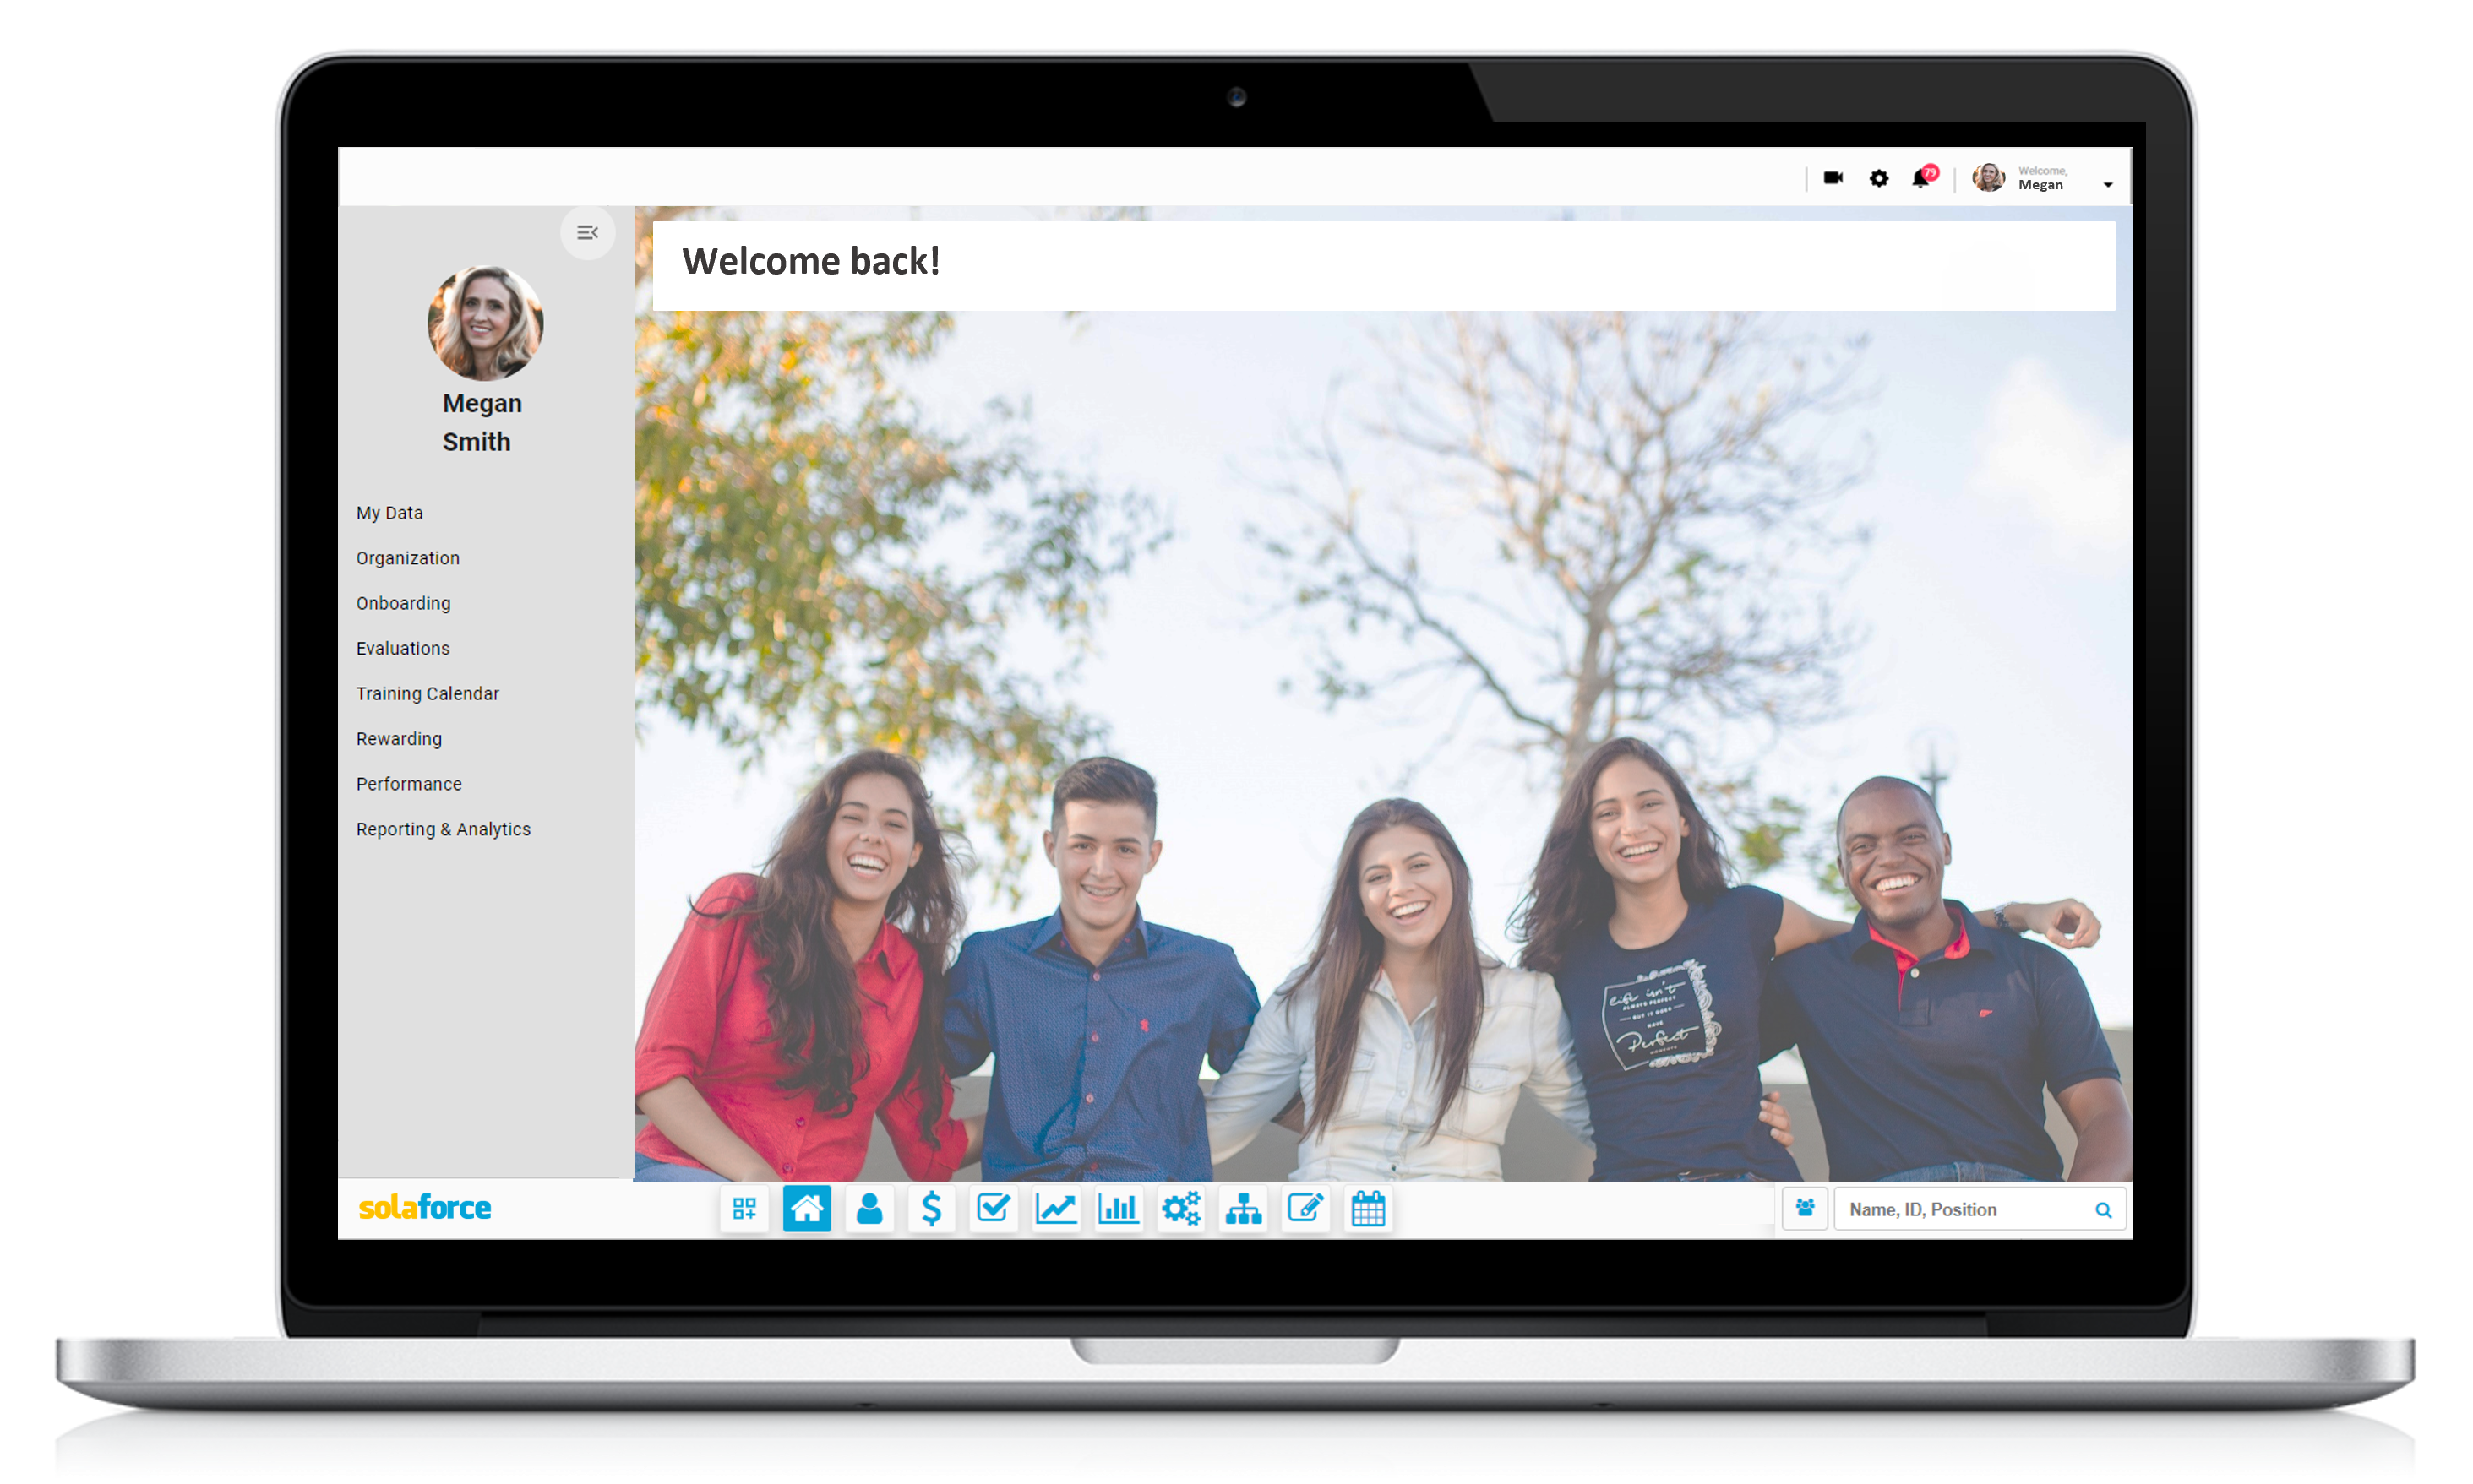Select the calendar icon in bottom toolbar
This screenshot has height=1484, width=2473.
tap(1370, 1210)
